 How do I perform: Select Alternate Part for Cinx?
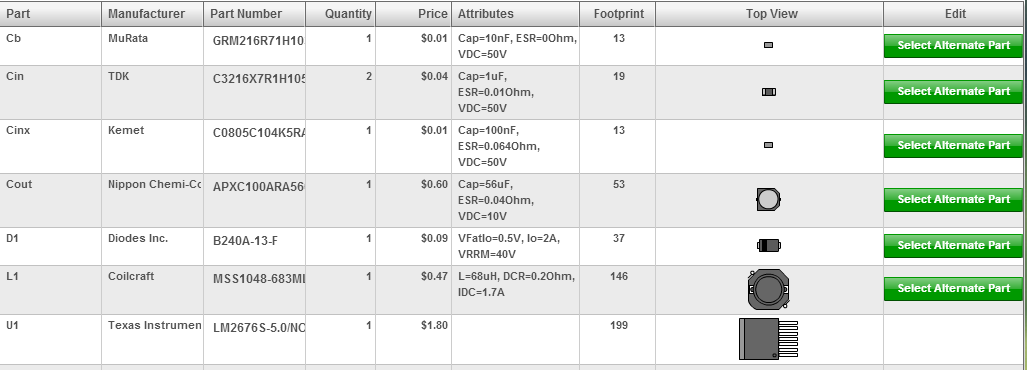click(x=953, y=145)
